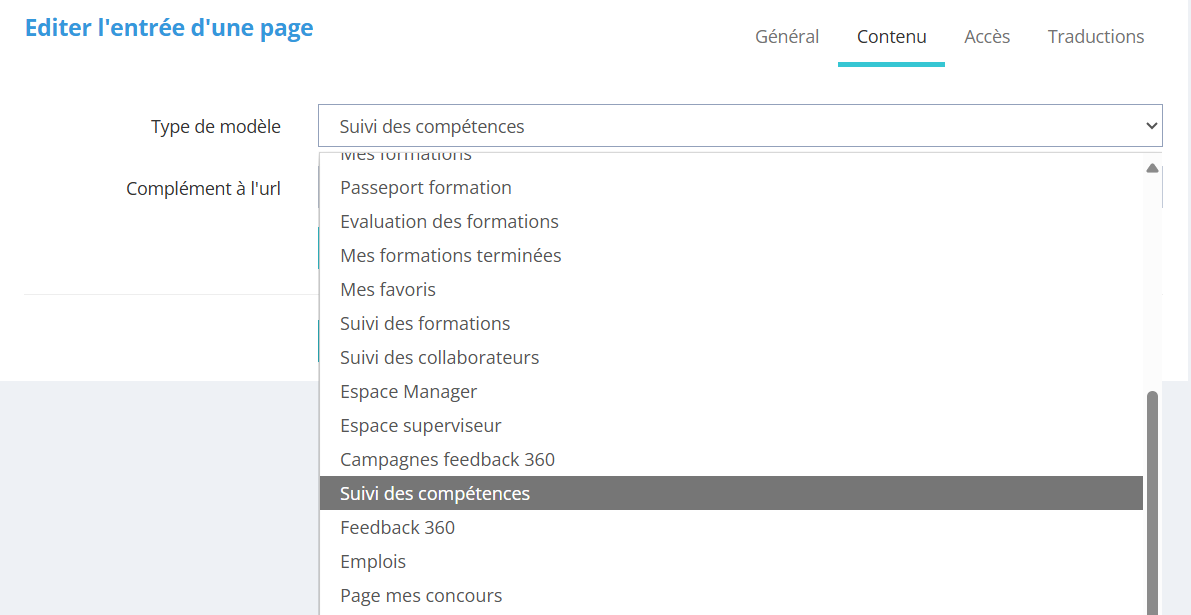Choose Evaluation des formations option
The height and width of the screenshot is (615, 1191).
coord(449,222)
